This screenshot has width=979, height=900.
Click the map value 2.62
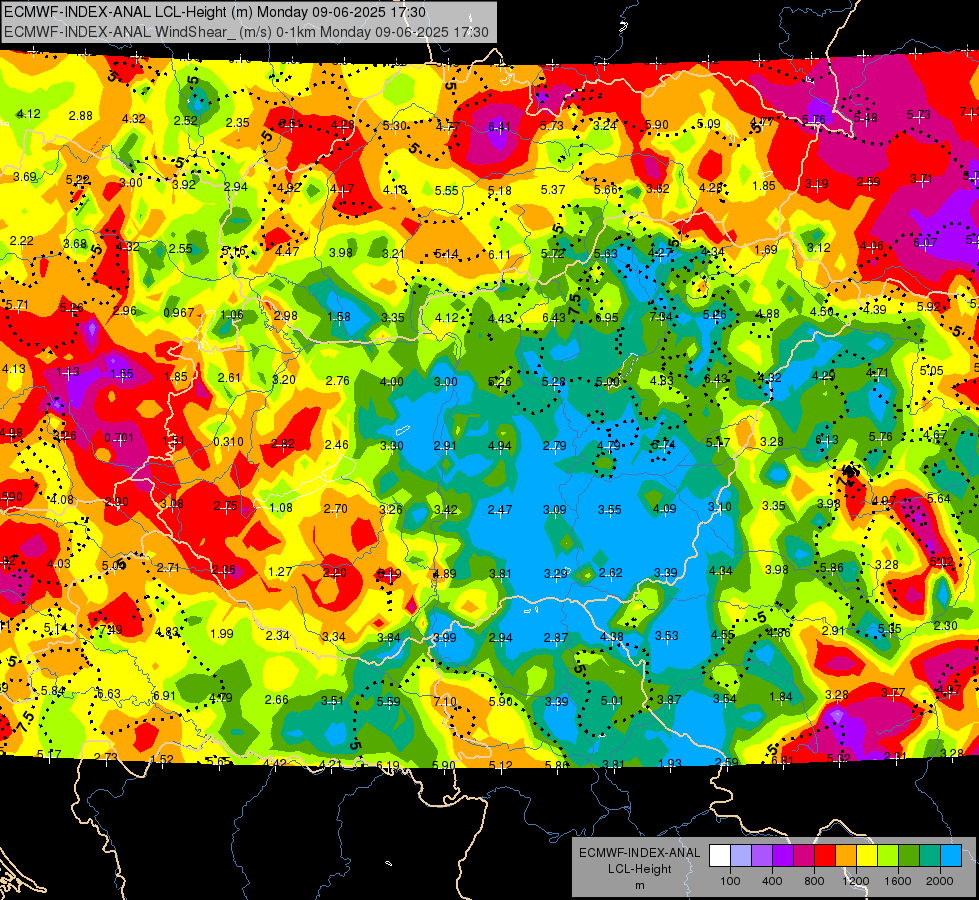pyautogui.click(x=610, y=572)
